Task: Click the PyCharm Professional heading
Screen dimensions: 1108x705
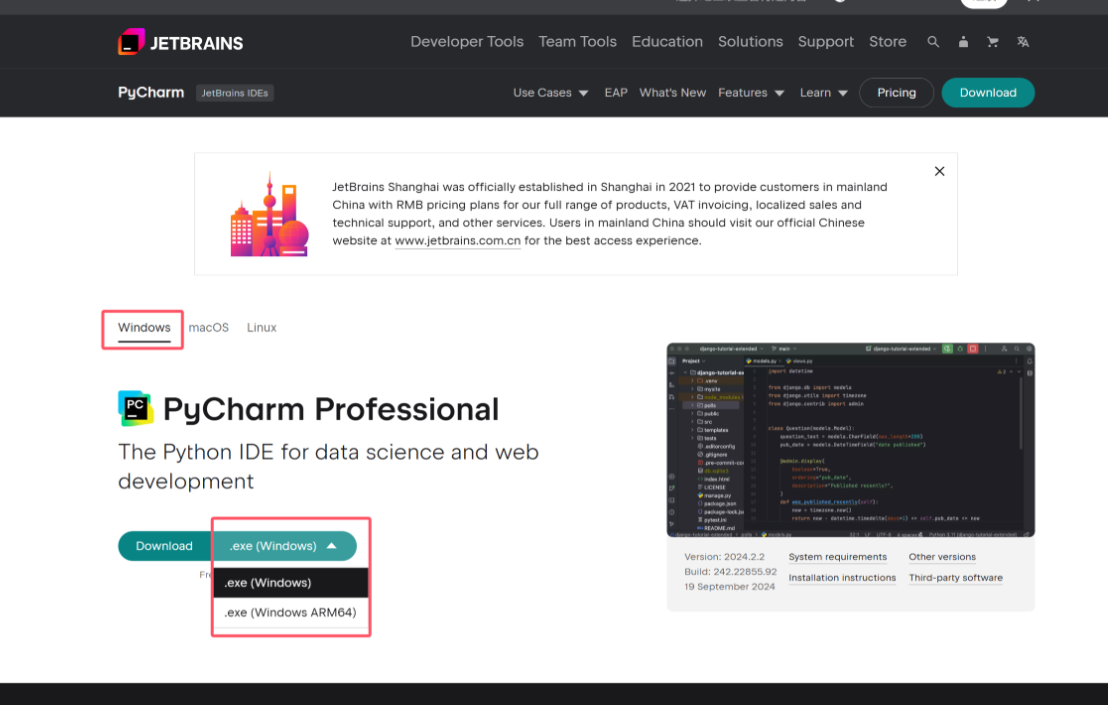Action: click(331, 409)
